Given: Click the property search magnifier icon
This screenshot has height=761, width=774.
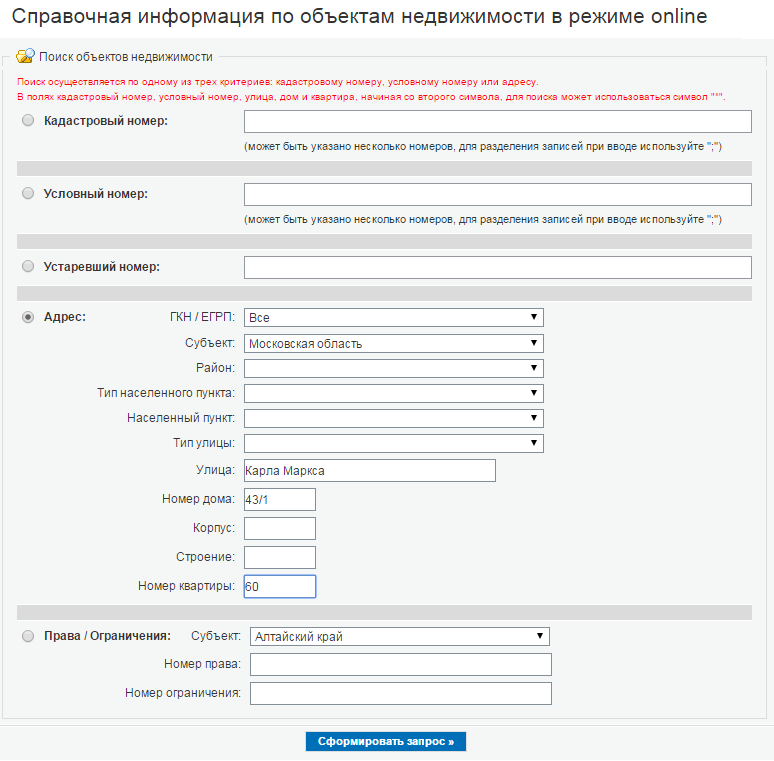Looking at the screenshot, I should pyautogui.click(x=25, y=56).
